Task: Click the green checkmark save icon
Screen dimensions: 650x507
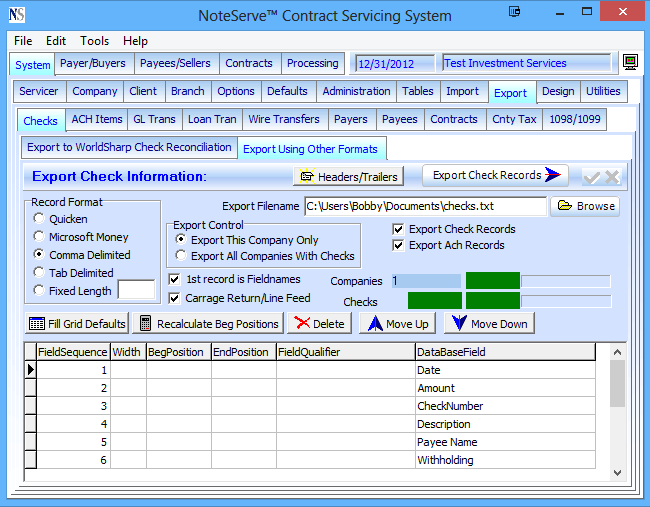Action: (592, 177)
